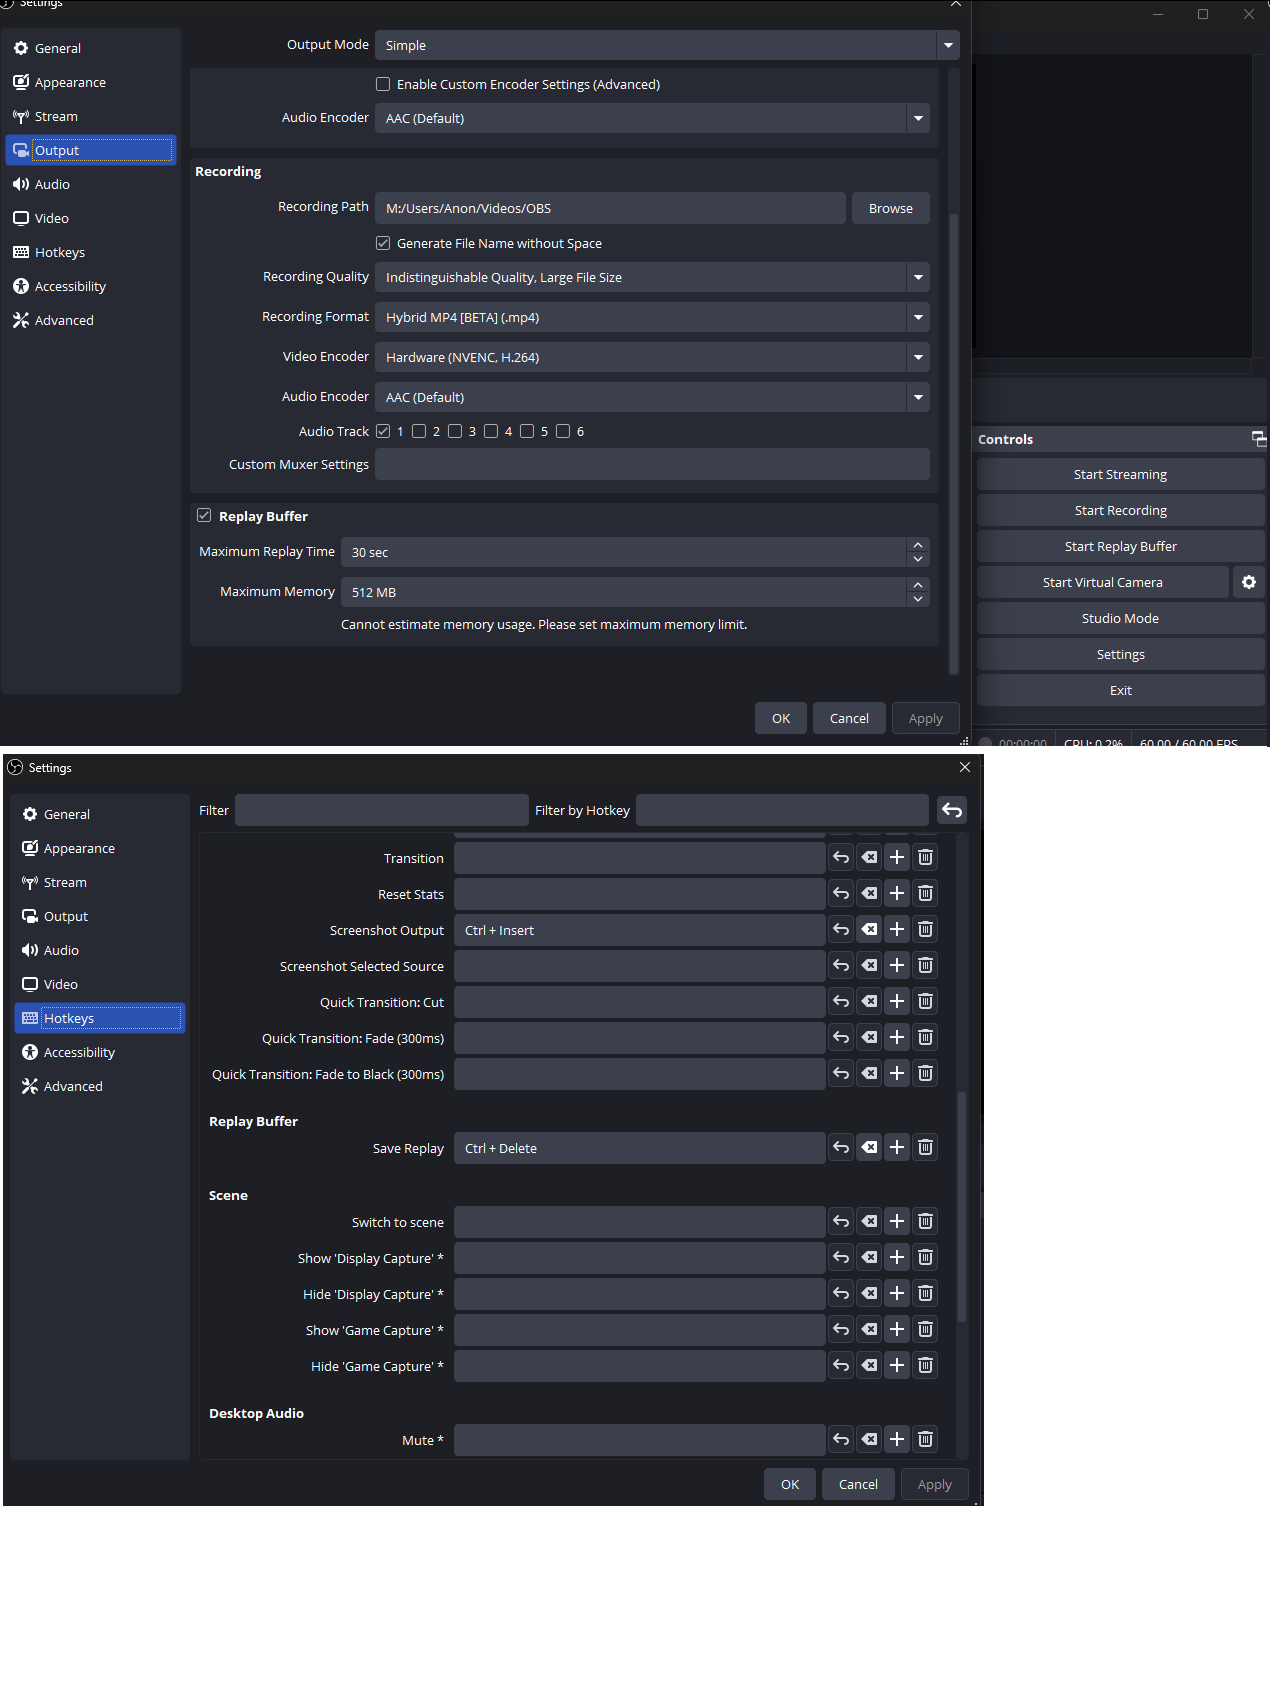The width and height of the screenshot is (1270, 1700).
Task: Add a Reset Stats hotkey binding
Action: click(x=897, y=894)
